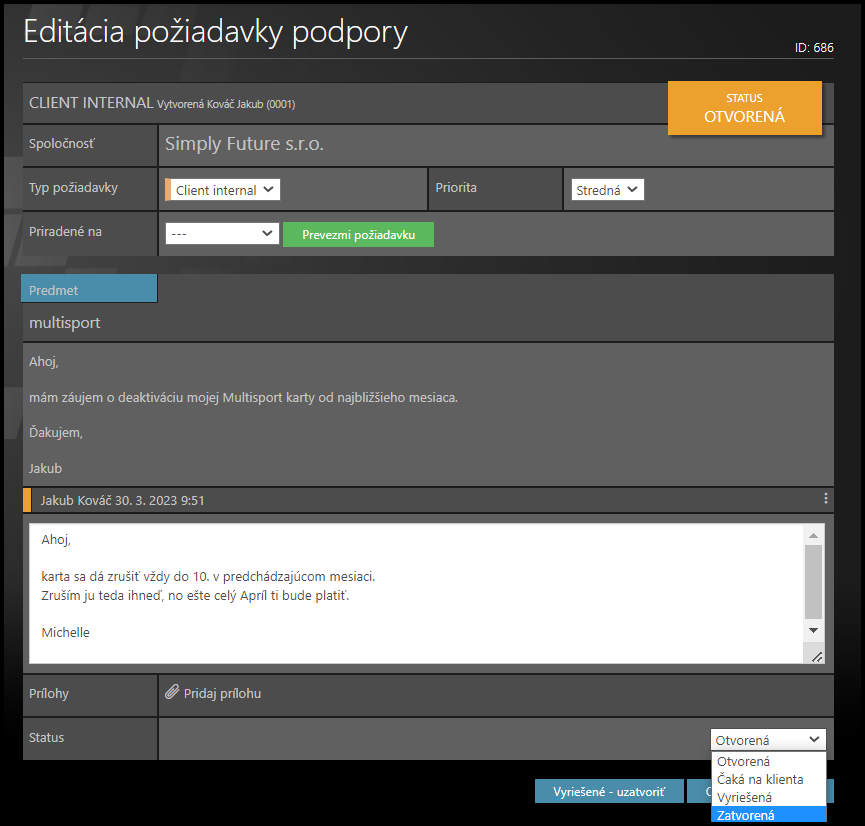Image resolution: width=865 pixels, height=826 pixels.
Task: Select the highlighted Zatvorená option
Action: [x=746, y=815]
